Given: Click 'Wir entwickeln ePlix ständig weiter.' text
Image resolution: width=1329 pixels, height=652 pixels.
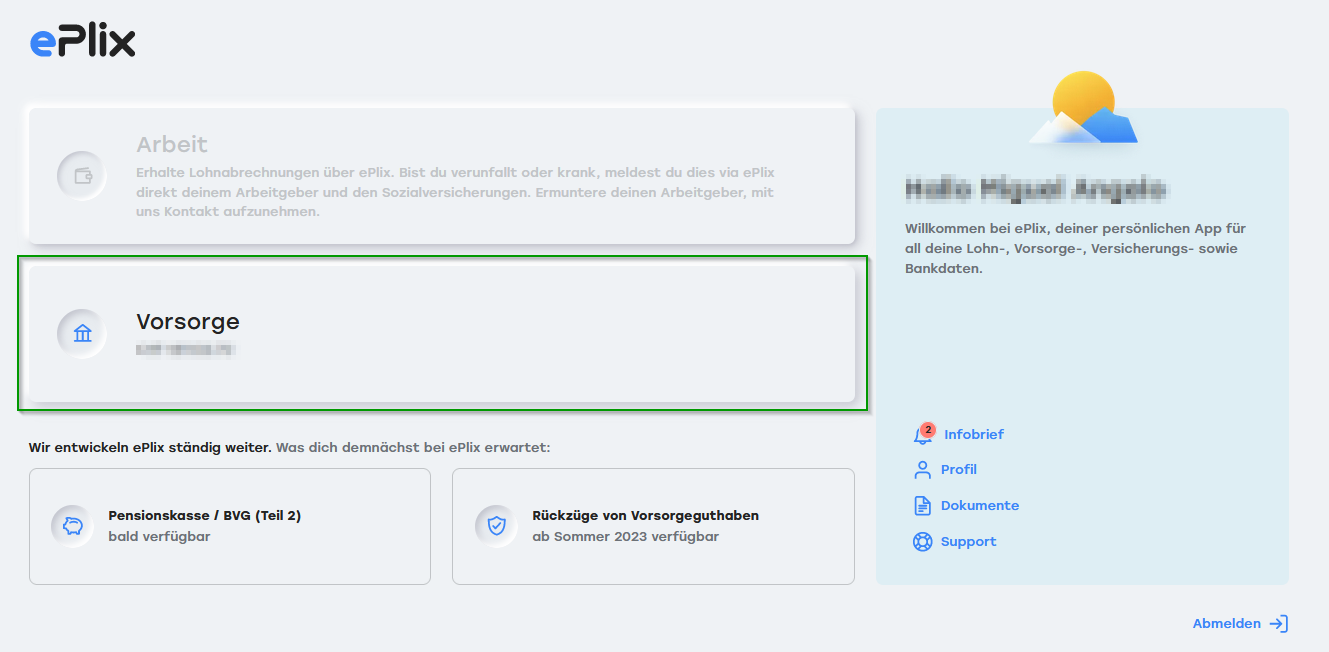Looking at the screenshot, I should click(x=150, y=447).
